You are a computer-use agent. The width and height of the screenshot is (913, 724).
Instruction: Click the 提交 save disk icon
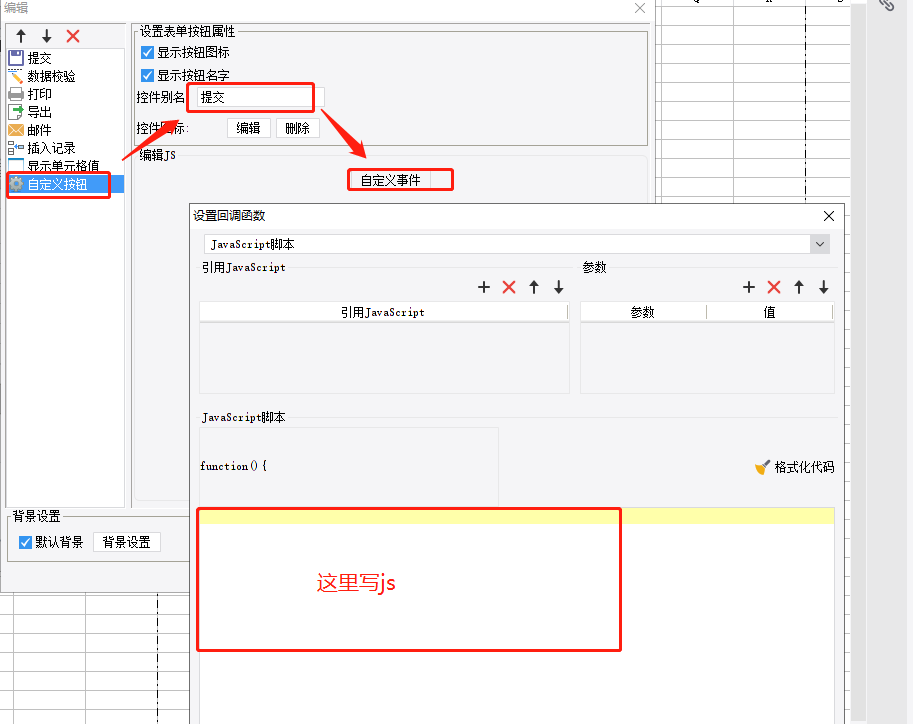[x=16, y=58]
